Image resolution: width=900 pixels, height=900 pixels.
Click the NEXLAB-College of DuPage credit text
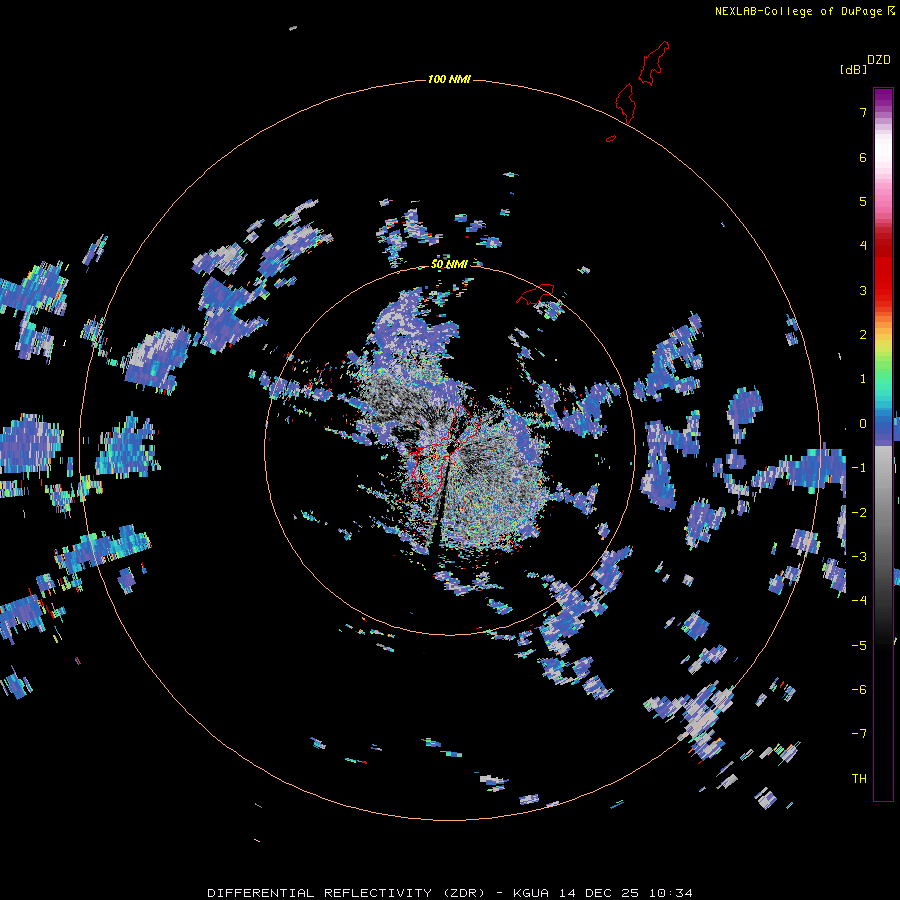click(x=804, y=11)
